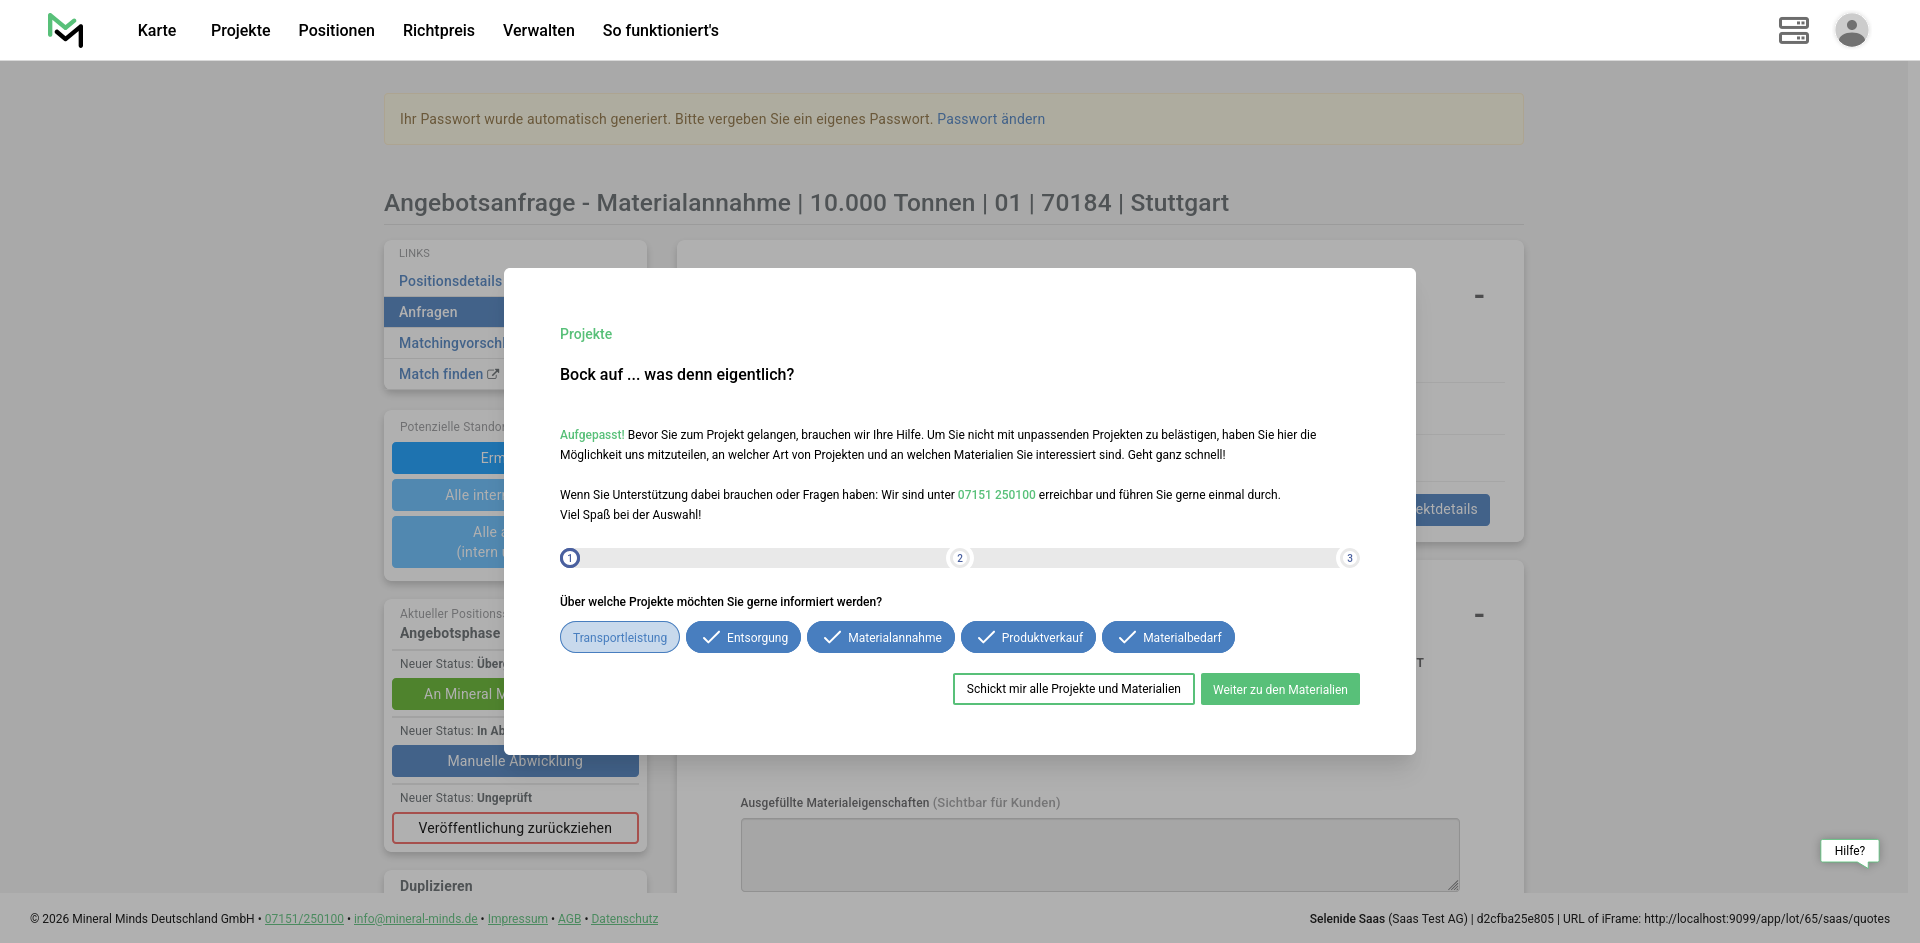Deselect the Entsorgung project chip
The image size is (1920, 943).
coord(743,638)
